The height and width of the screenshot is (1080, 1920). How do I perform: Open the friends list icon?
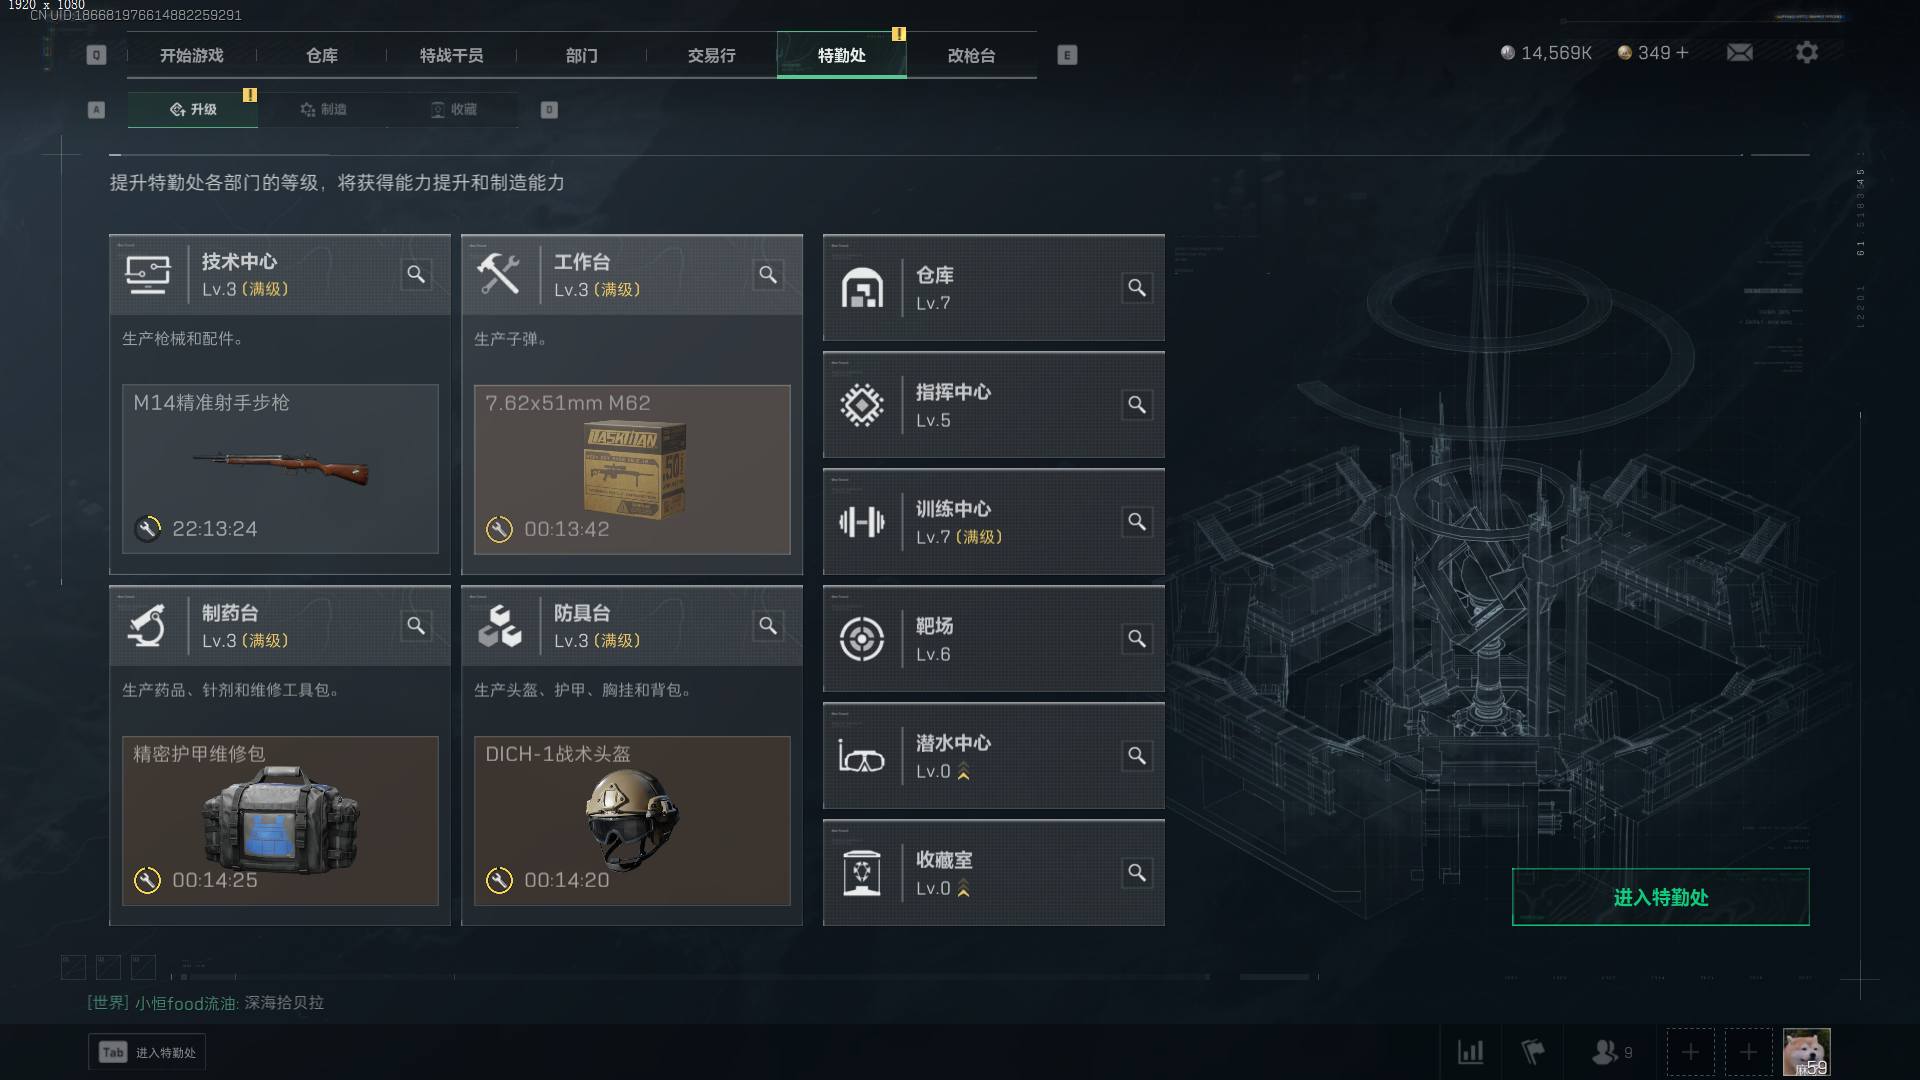point(1611,1052)
